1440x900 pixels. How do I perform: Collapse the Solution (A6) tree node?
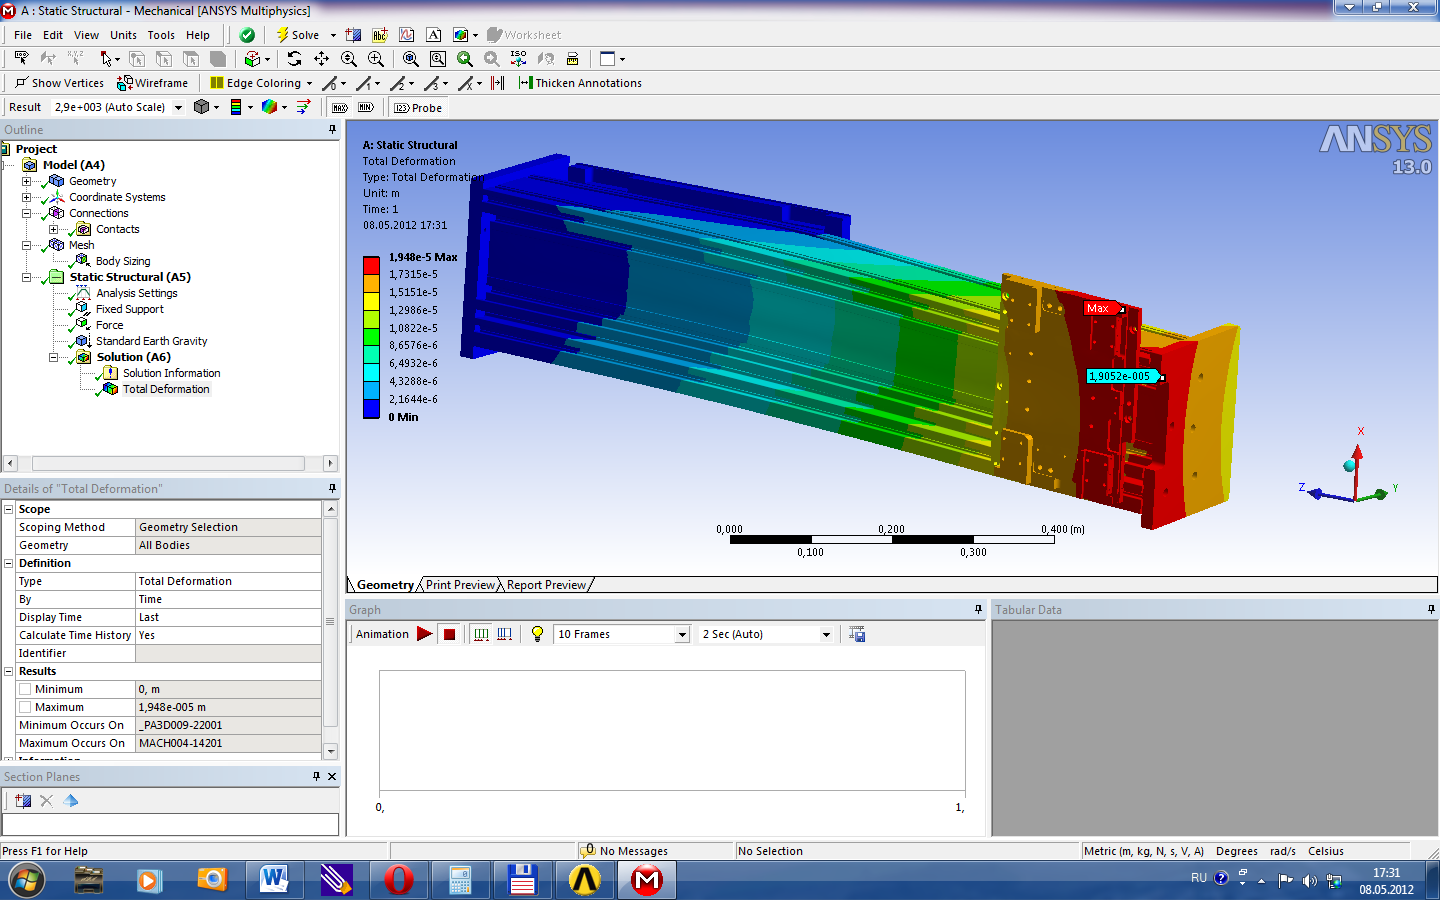pos(54,357)
